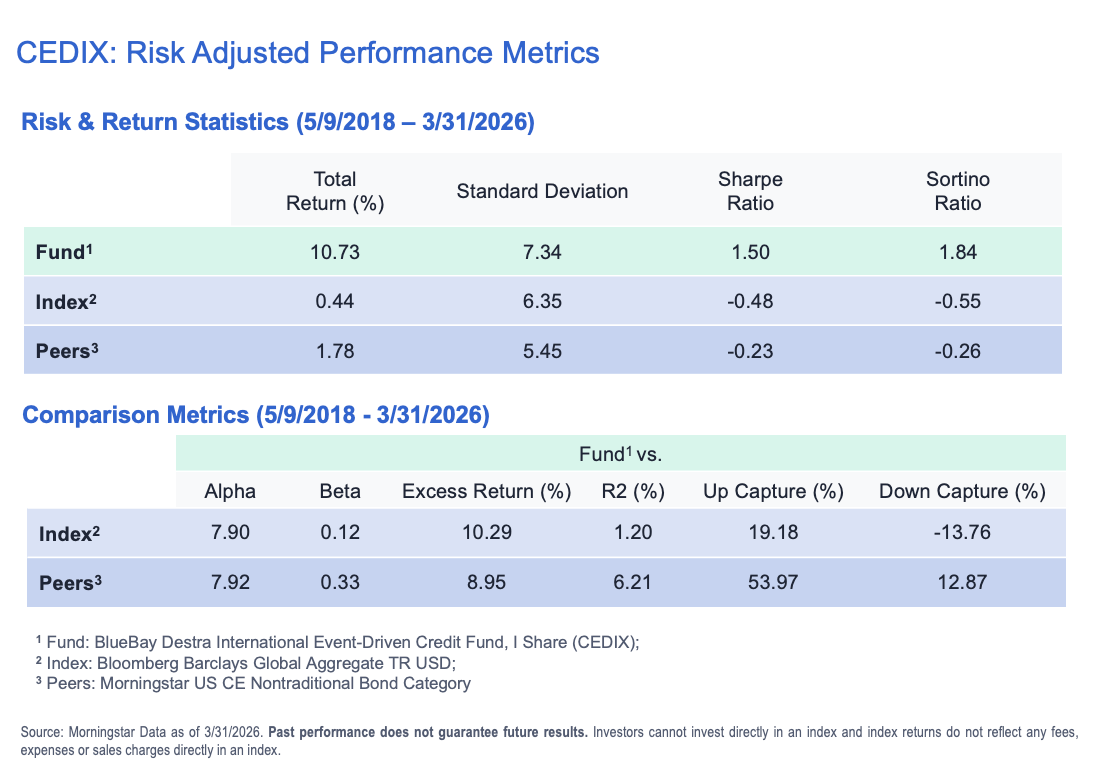Click the Up Capture (%) column header
Image resolution: width=1093 pixels, height=778 pixels.
[x=773, y=491]
